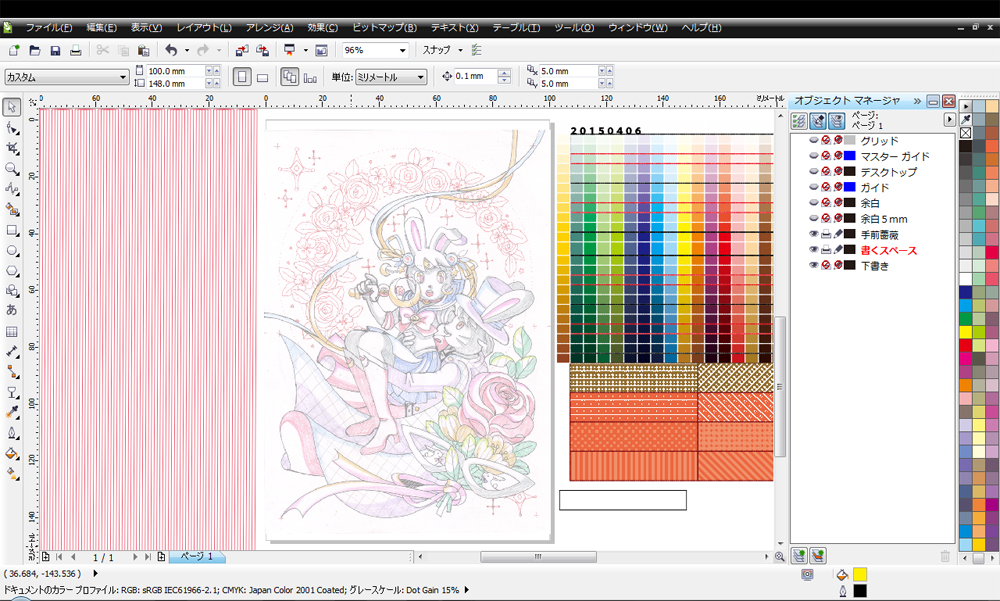Select the Table tool in the toolbox
The width and height of the screenshot is (1000, 601).
click(12, 331)
